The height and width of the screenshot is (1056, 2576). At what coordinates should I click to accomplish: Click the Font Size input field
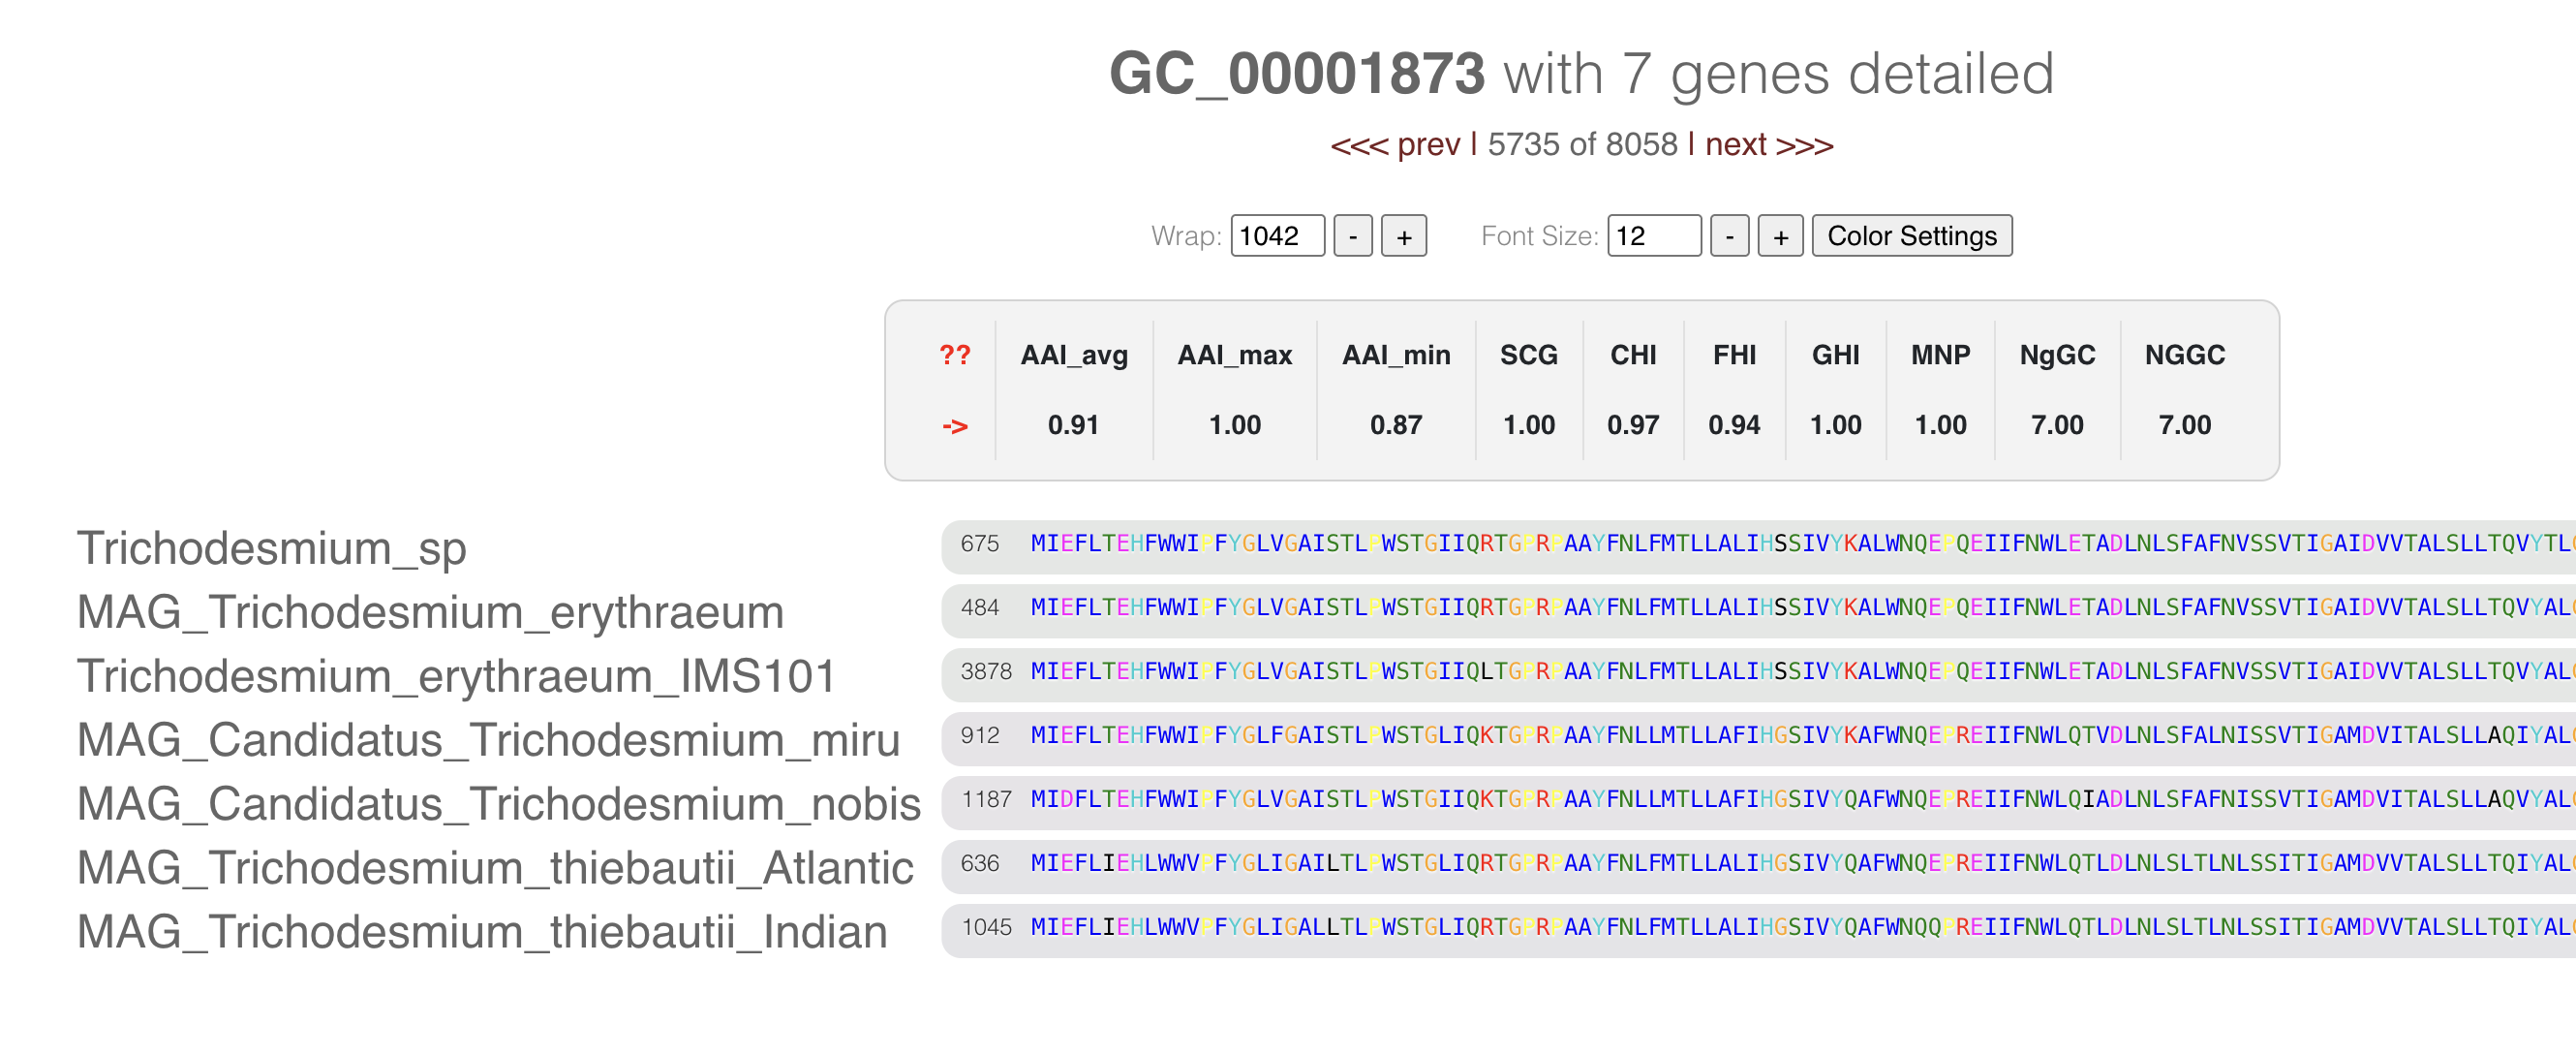pos(1652,236)
